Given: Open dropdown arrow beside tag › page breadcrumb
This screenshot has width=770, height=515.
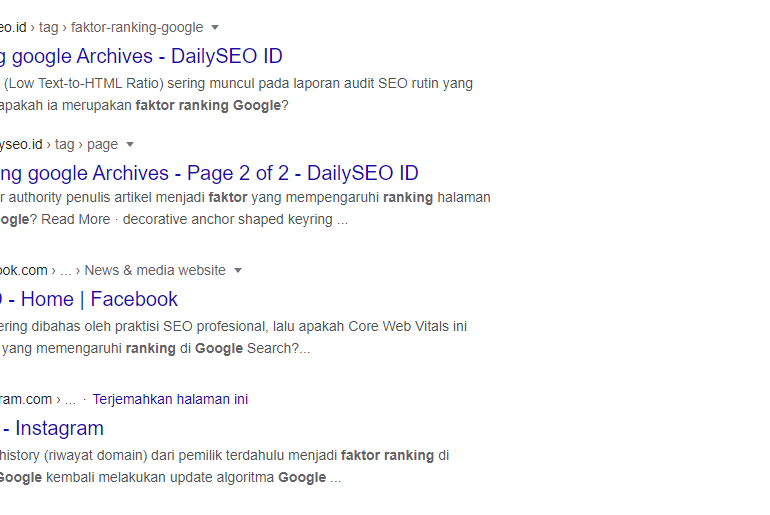Looking at the screenshot, I should point(130,144).
